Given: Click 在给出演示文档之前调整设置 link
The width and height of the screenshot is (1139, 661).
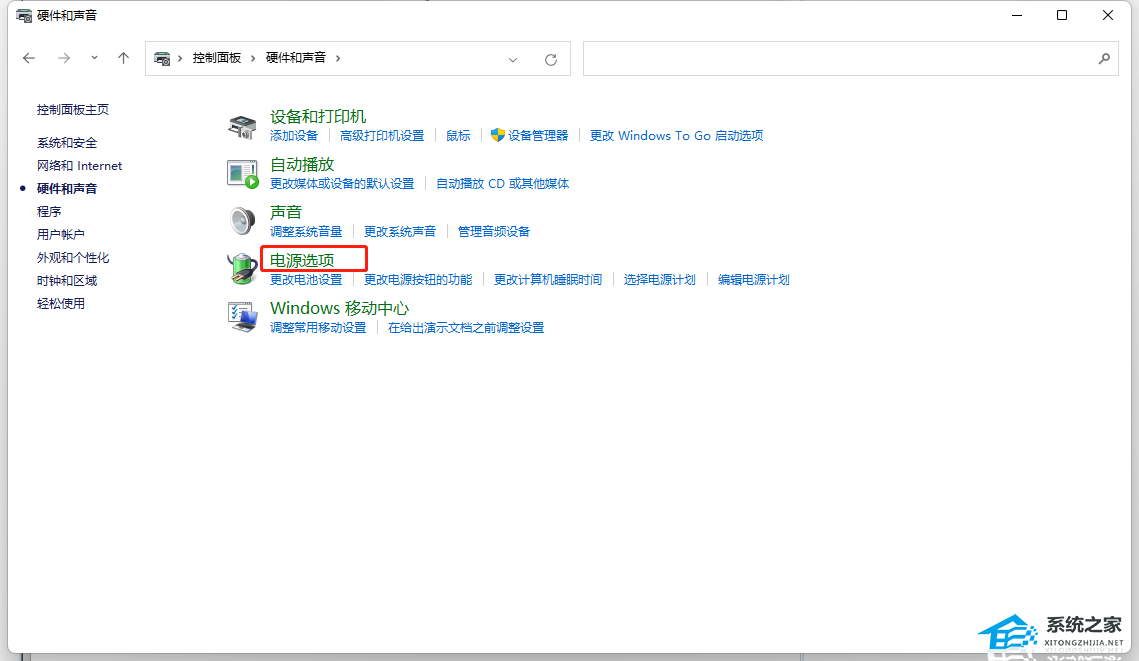Looking at the screenshot, I should click(466, 328).
